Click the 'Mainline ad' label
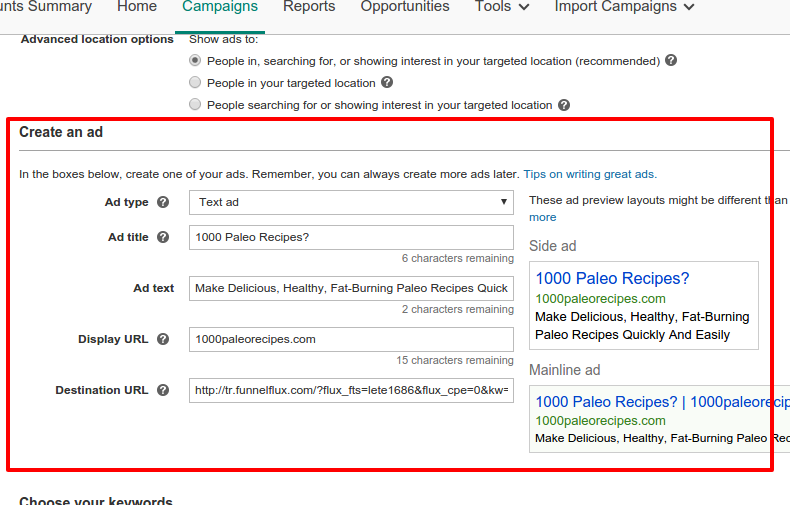790x505 pixels. point(564,370)
